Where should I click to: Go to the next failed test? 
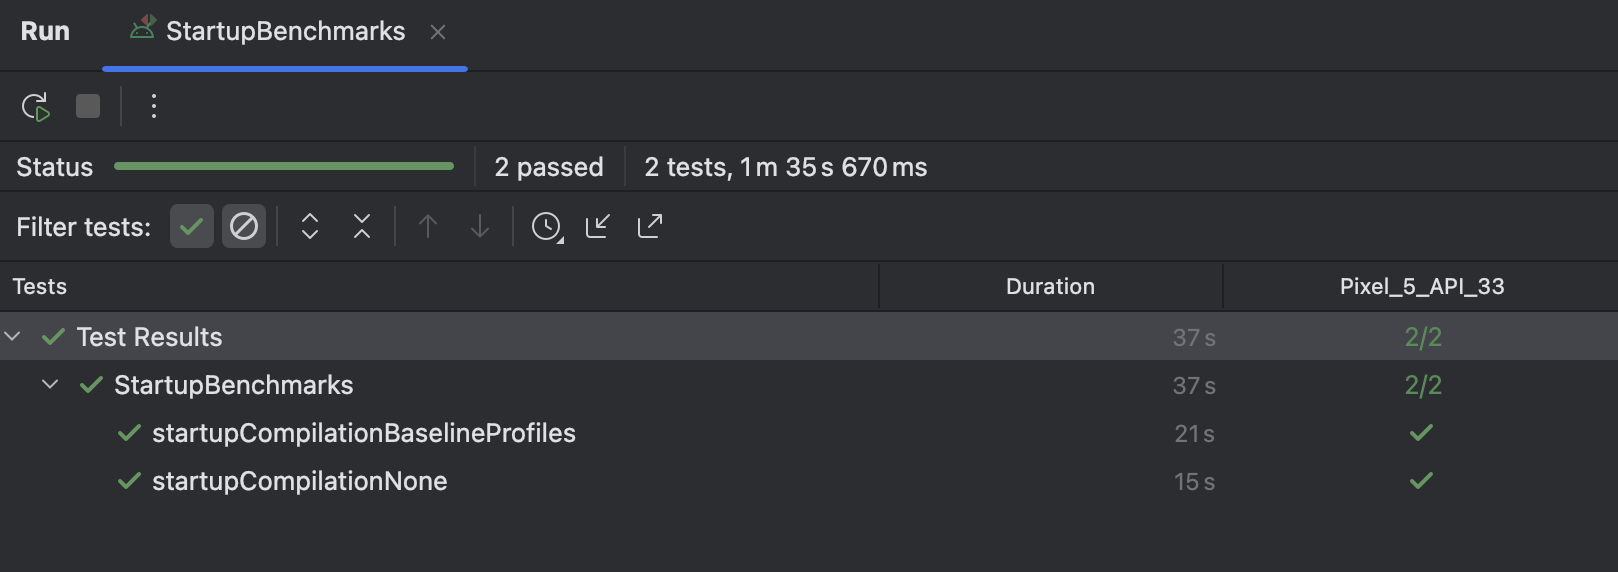point(480,226)
